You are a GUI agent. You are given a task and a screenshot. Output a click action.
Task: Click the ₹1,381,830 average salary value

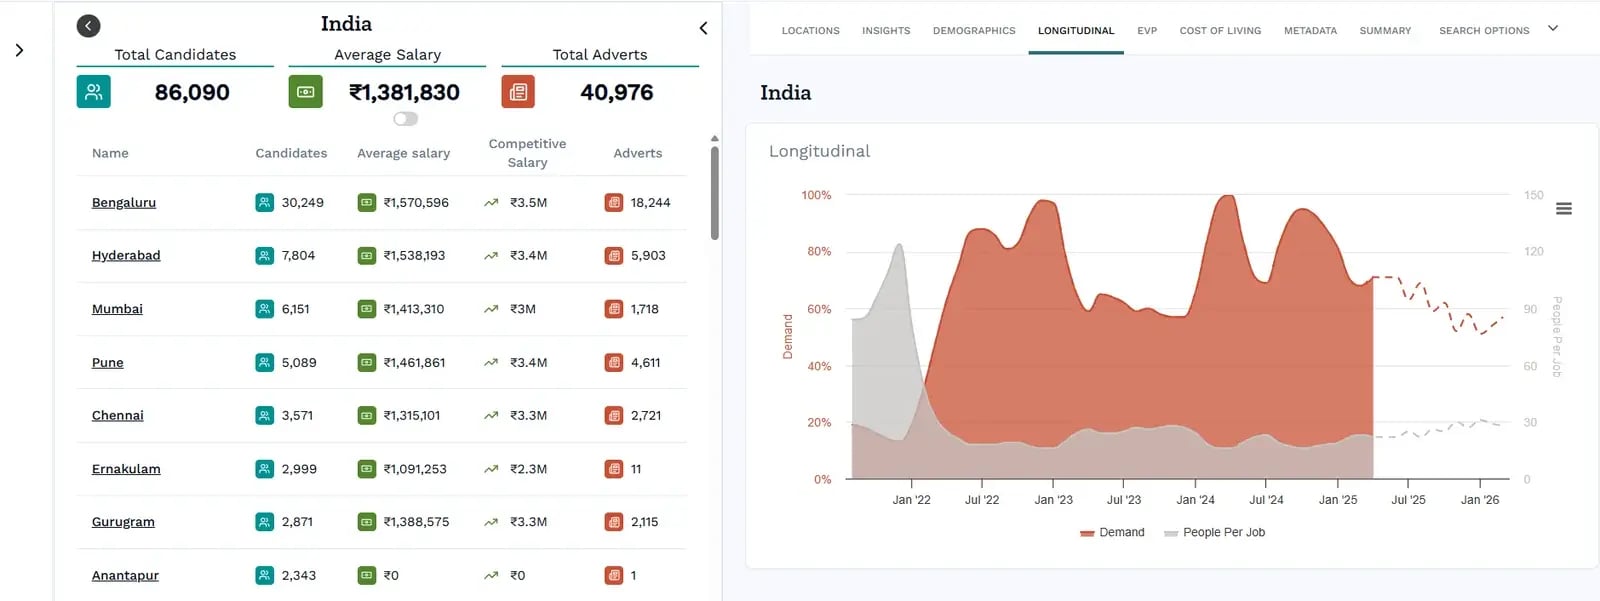pyautogui.click(x=404, y=93)
